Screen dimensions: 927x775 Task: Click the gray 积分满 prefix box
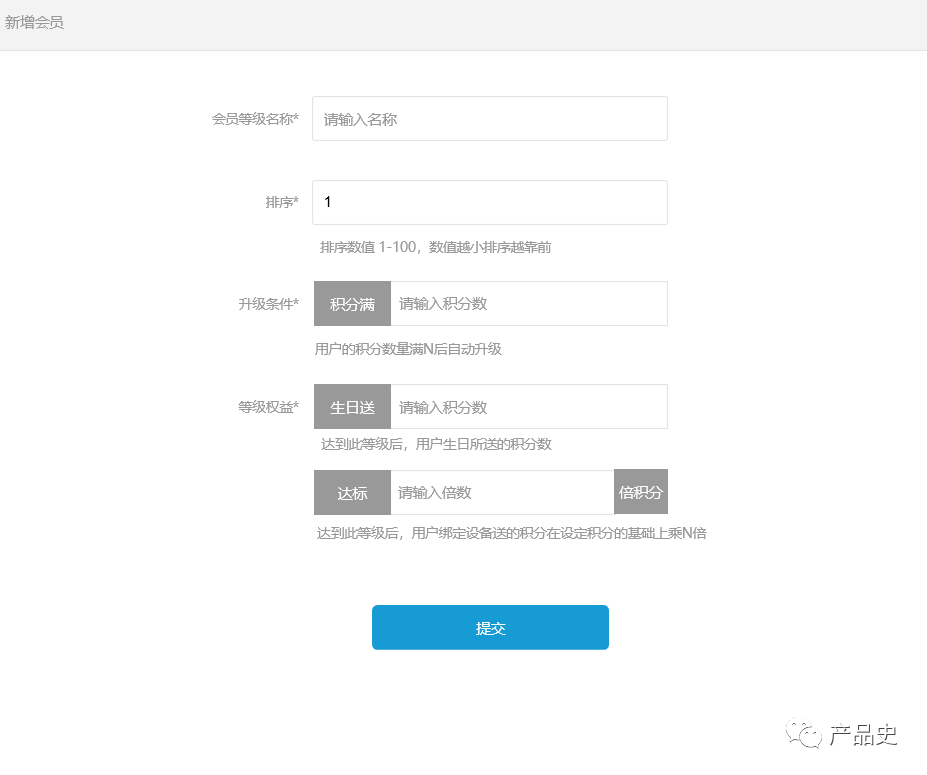tap(352, 304)
